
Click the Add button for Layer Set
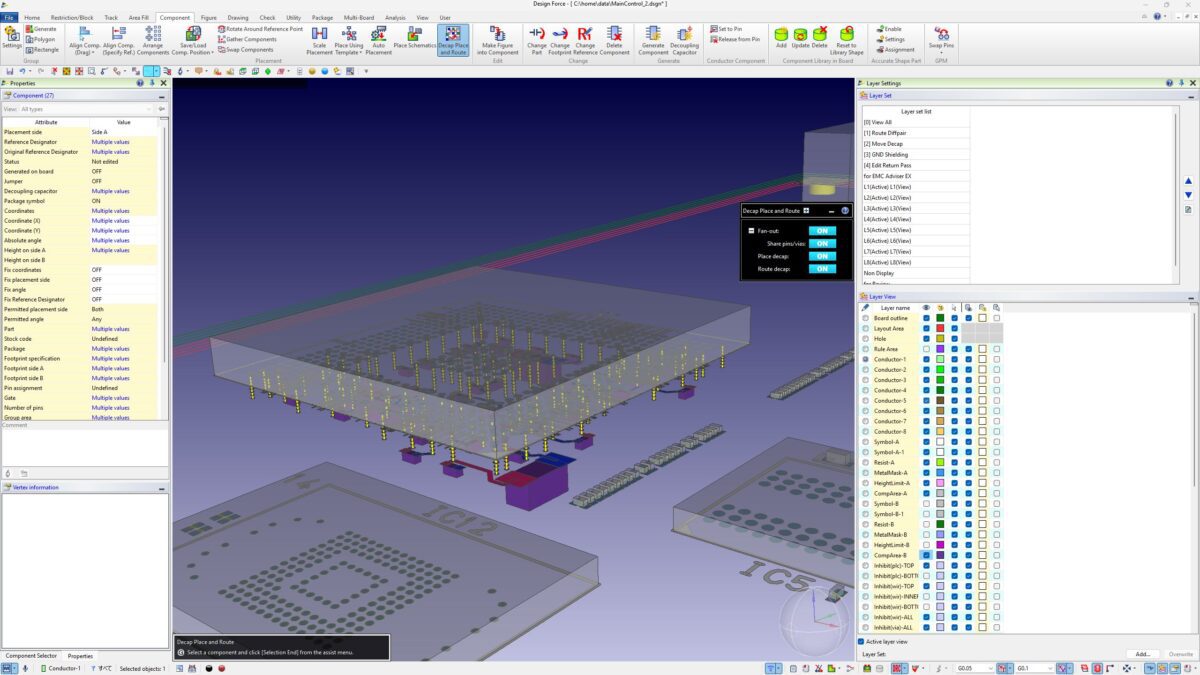click(x=1142, y=653)
